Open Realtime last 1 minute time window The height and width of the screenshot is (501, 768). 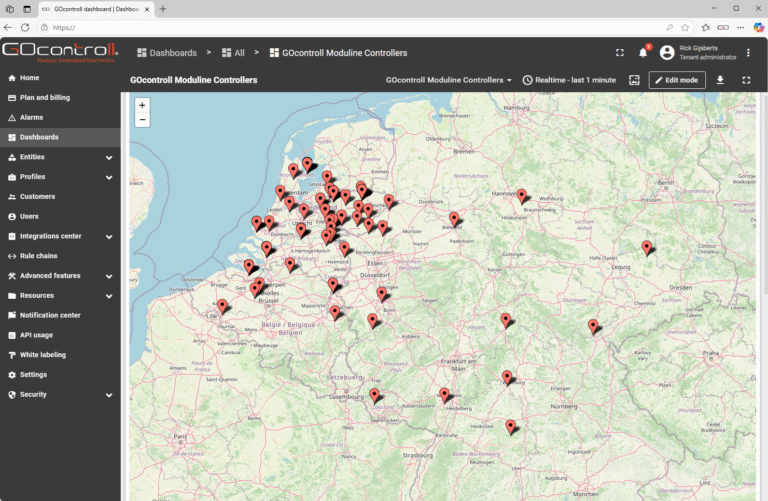click(569, 80)
